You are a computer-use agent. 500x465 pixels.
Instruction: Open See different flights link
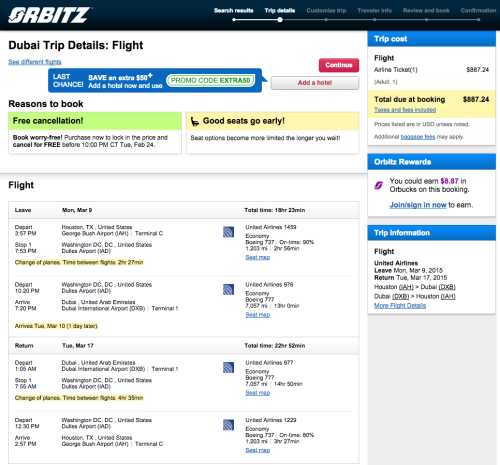pyautogui.click(x=35, y=62)
